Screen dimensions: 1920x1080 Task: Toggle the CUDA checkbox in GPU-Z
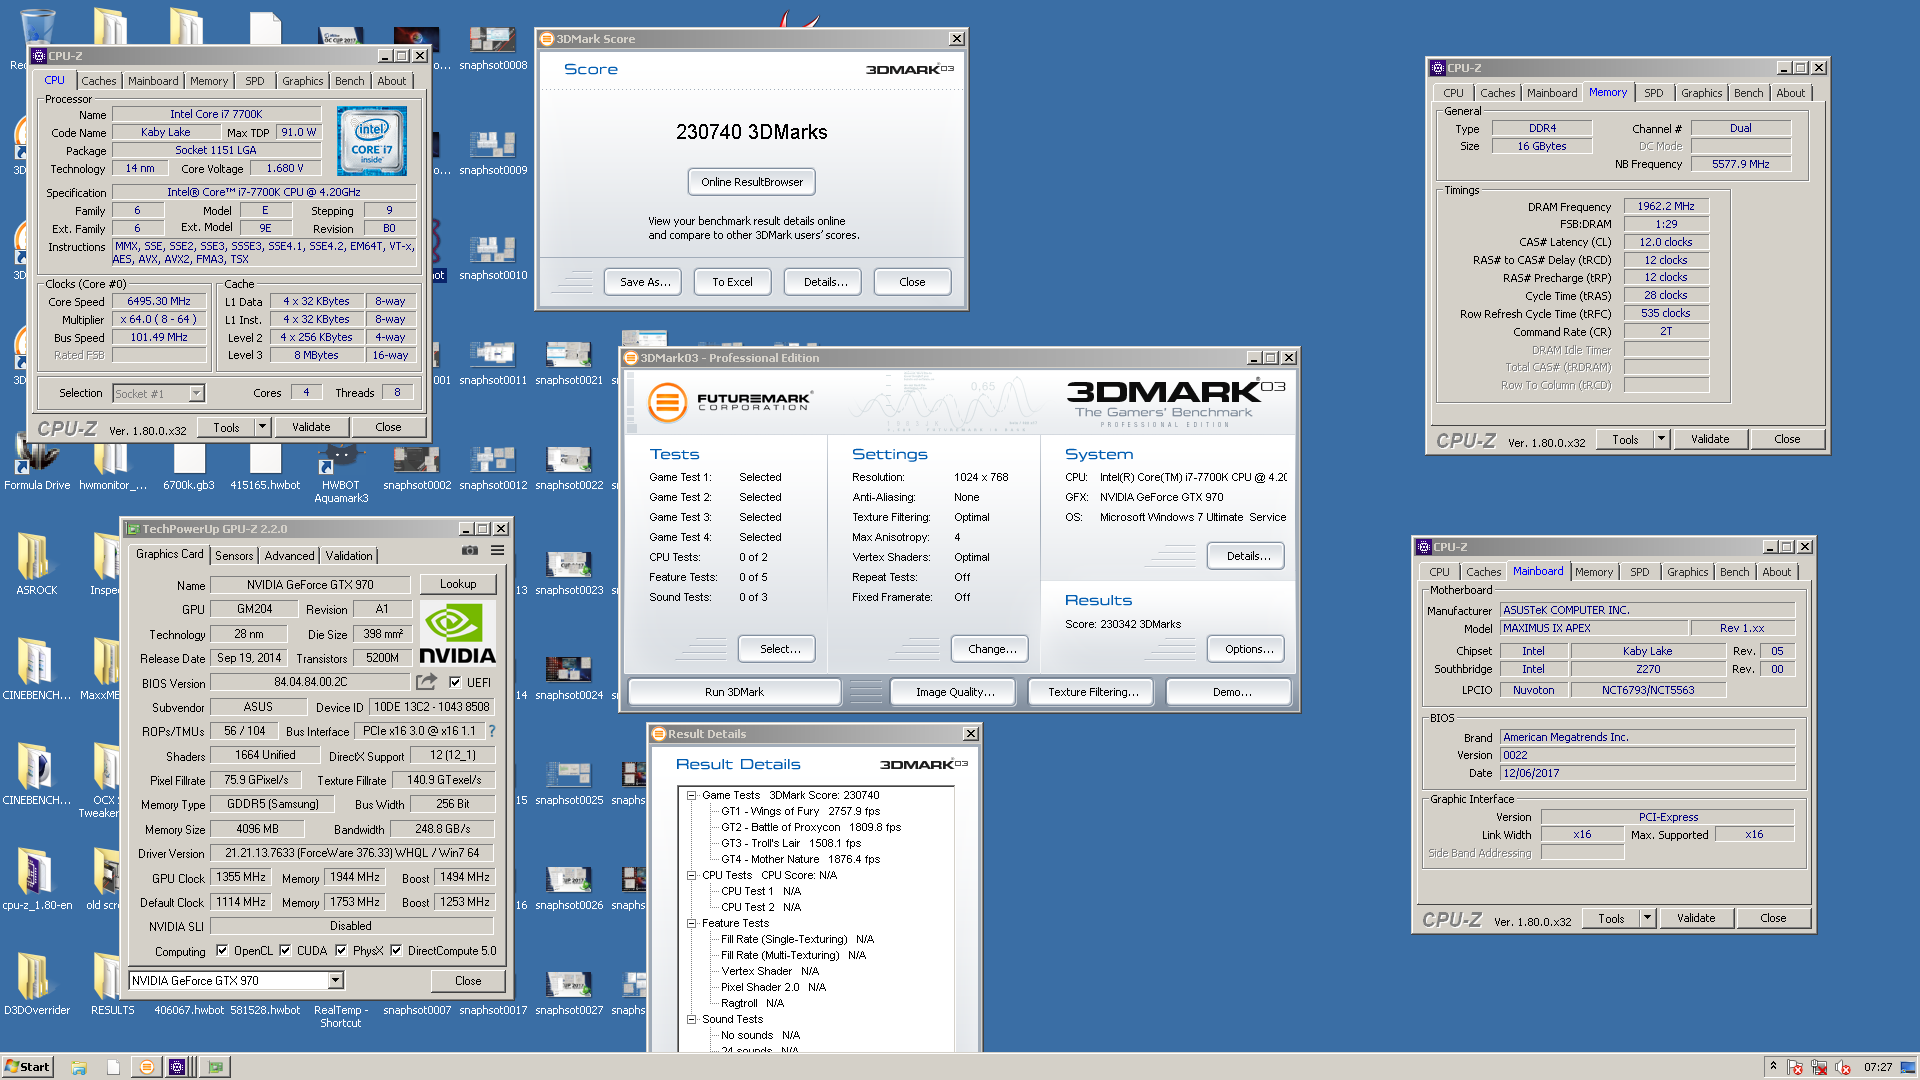point(285,951)
